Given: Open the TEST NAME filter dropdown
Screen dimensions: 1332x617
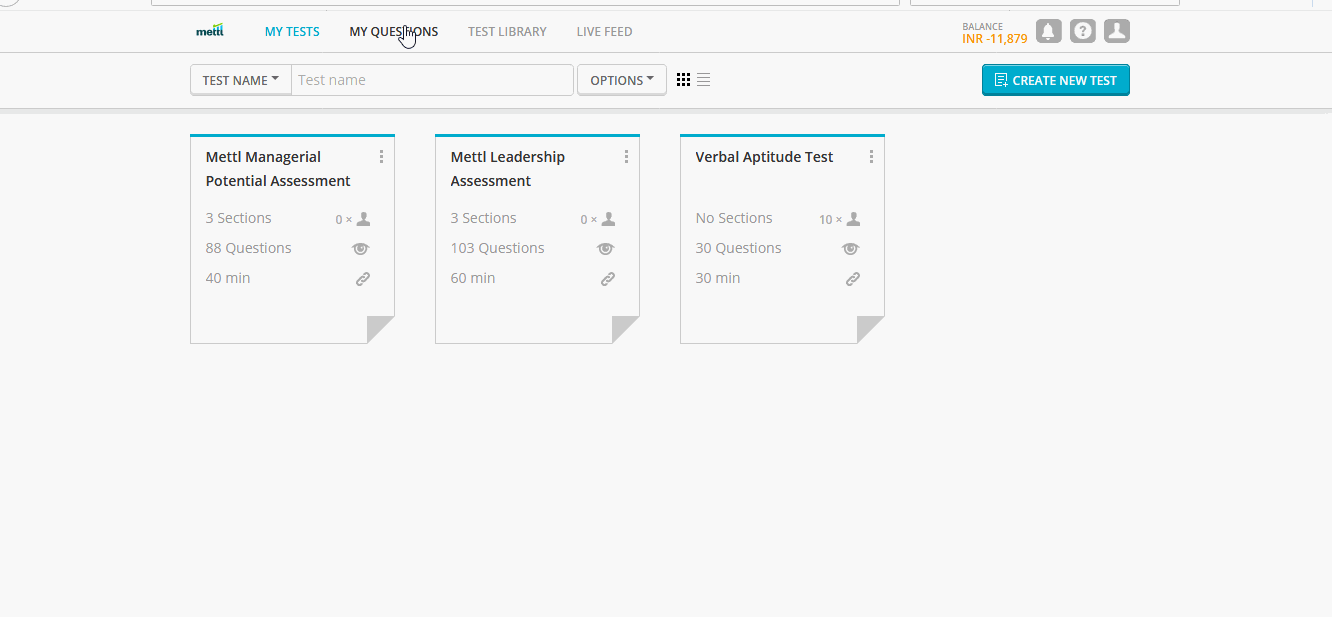Looking at the screenshot, I should [241, 80].
